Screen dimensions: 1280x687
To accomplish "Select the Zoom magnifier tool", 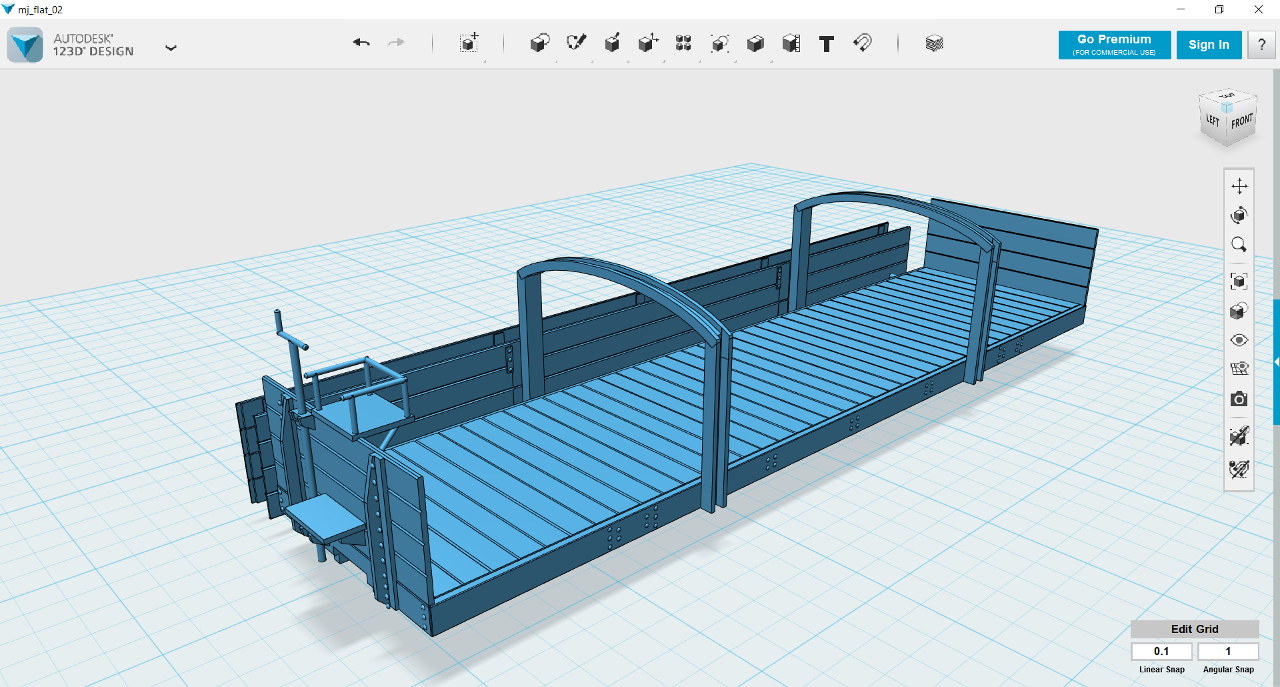I will [x=1239, y=244].
